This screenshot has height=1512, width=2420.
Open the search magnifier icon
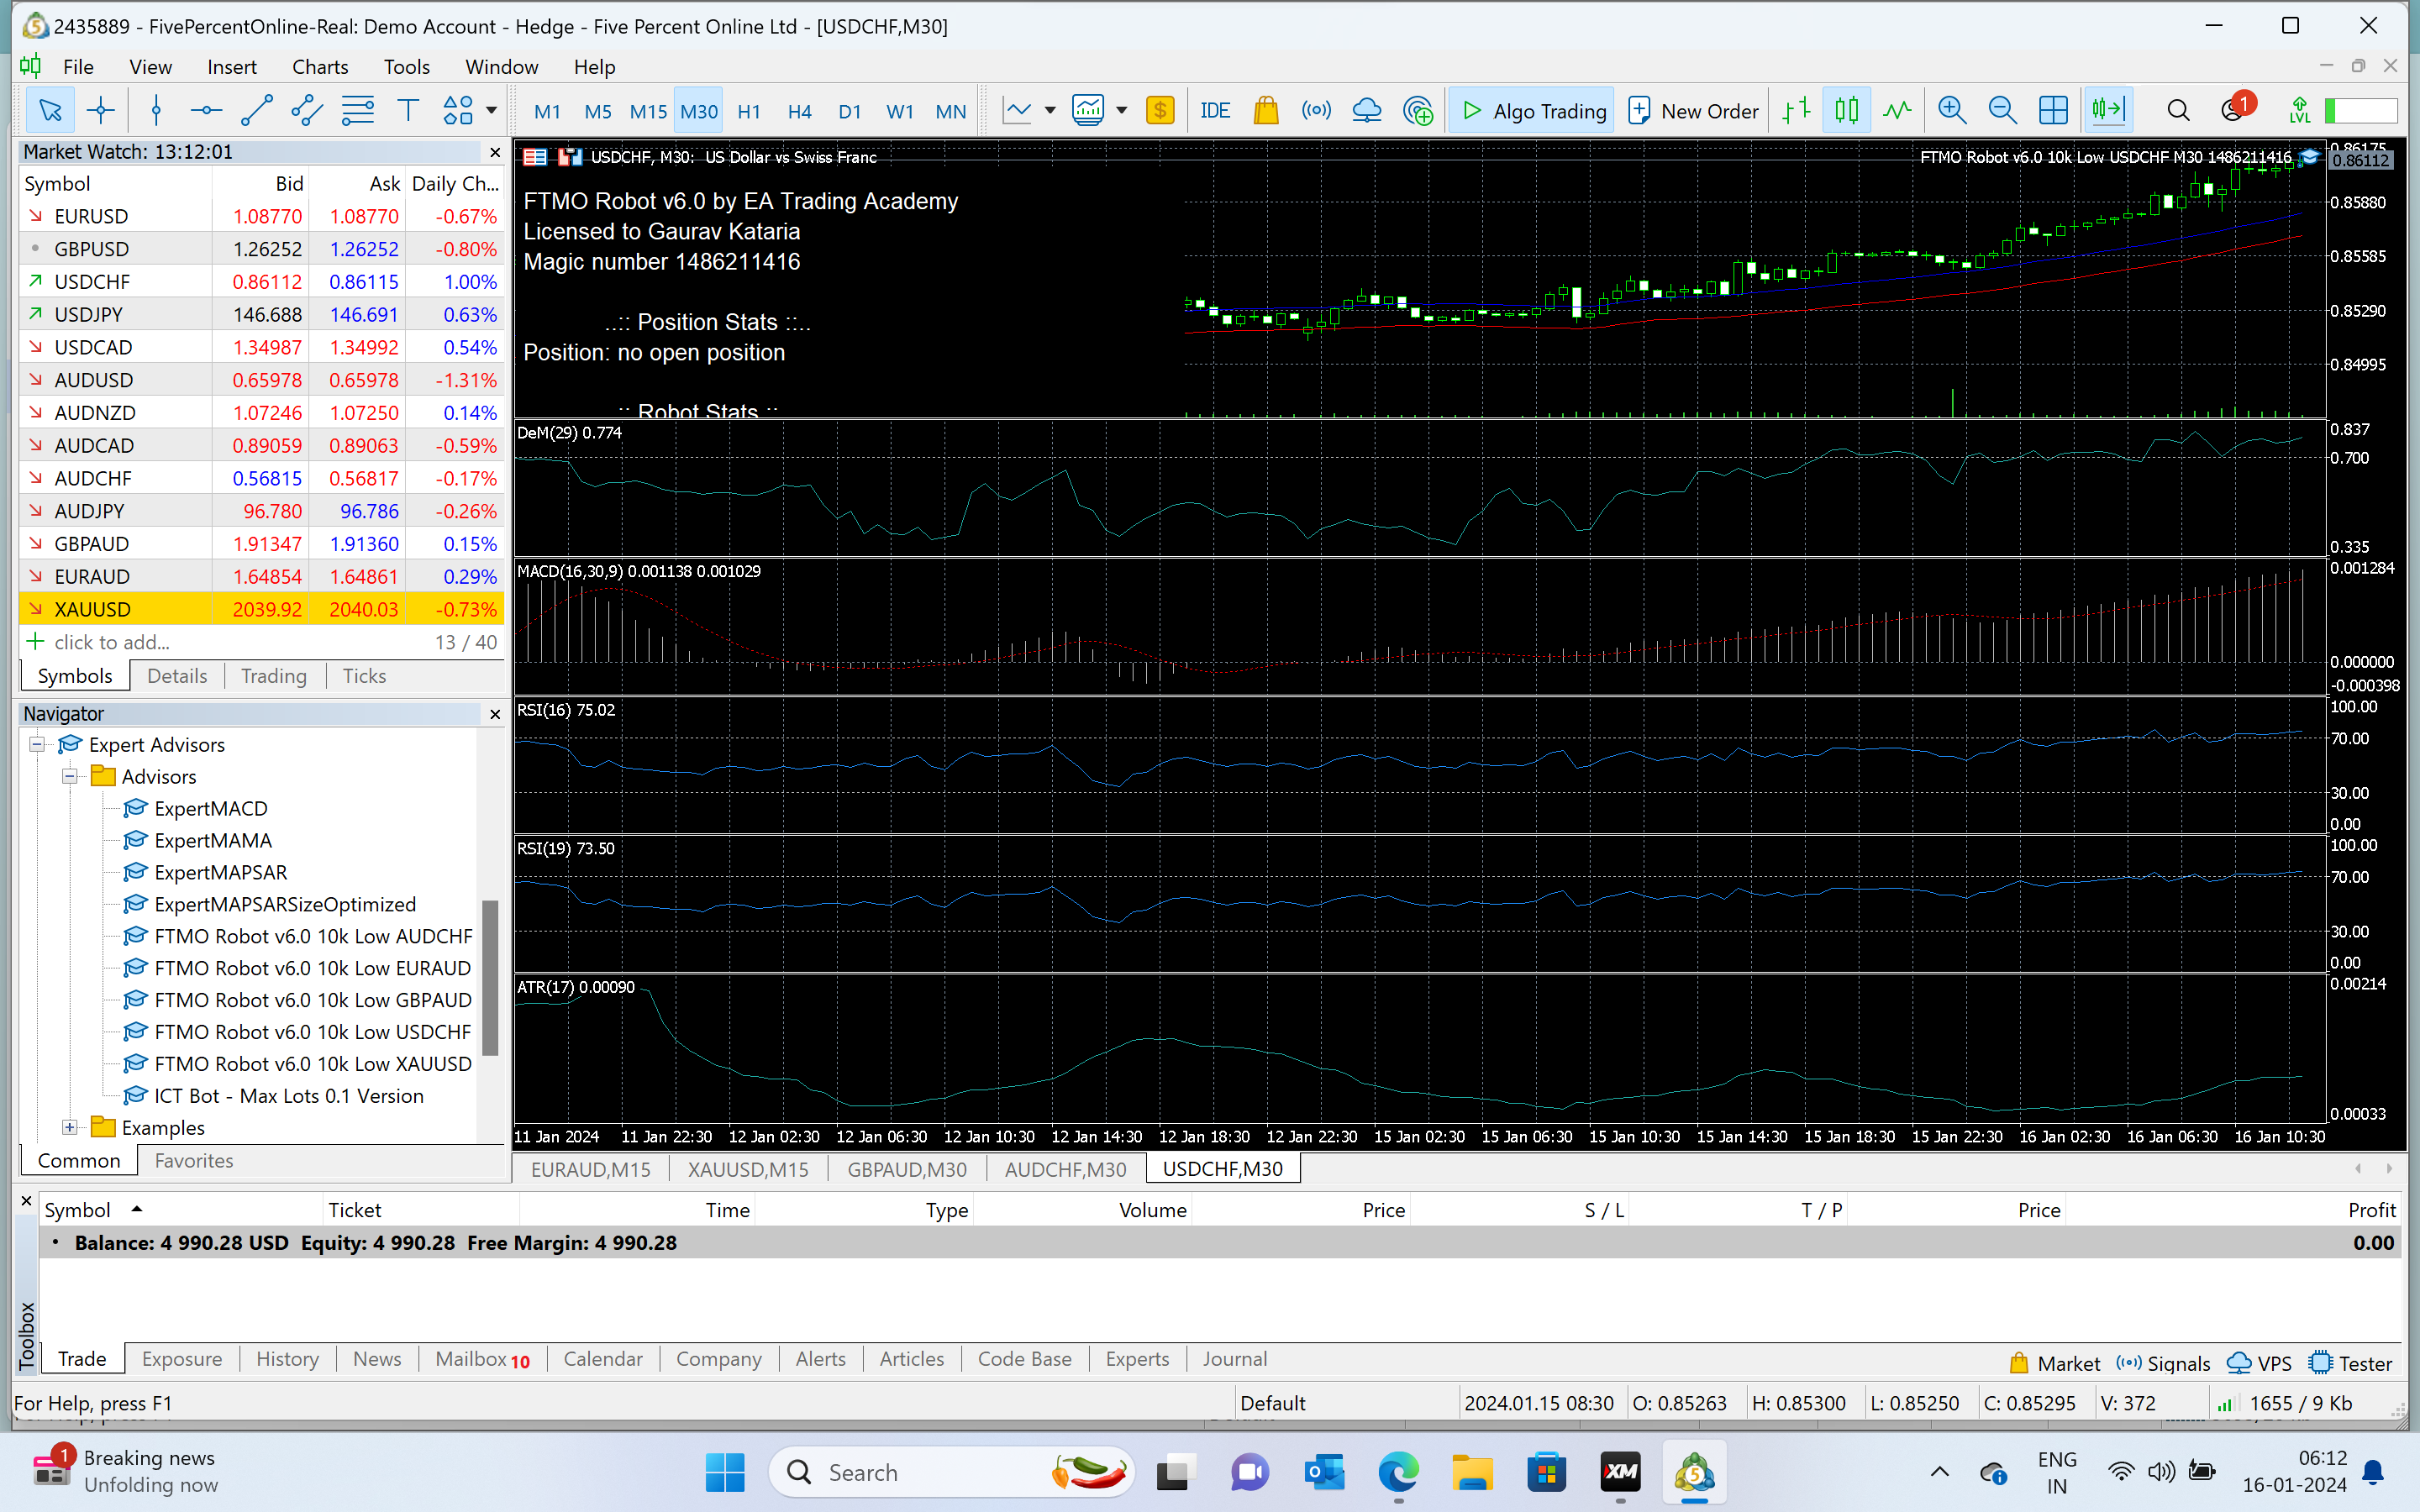[x=2178, y=110]
